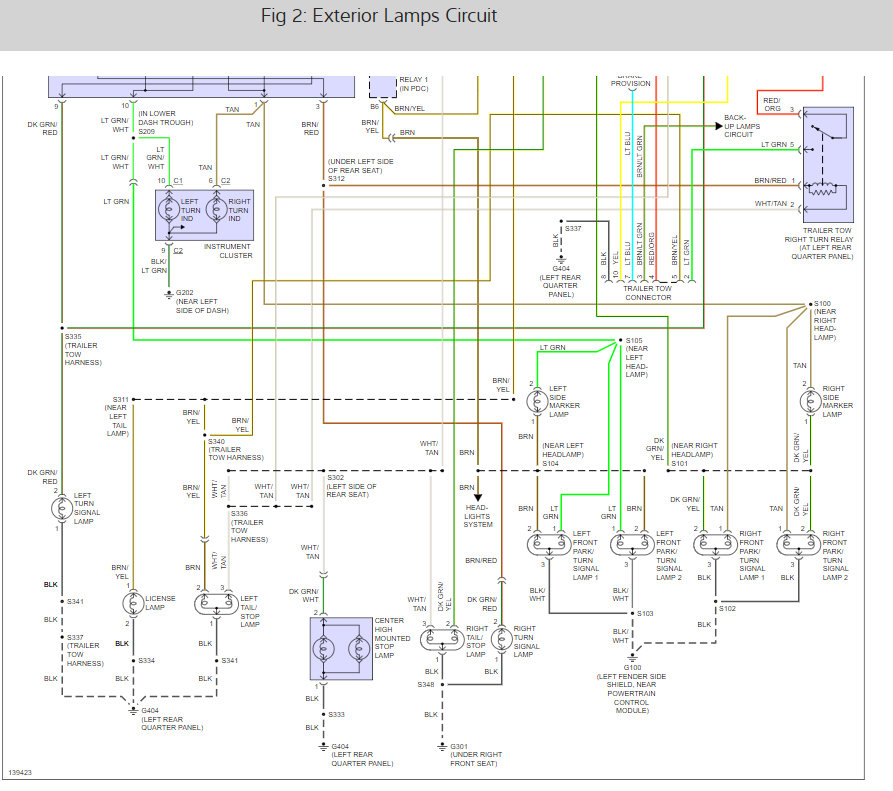Click the 'LT GRN 5' relay pin label
Viewport: 893px width, 791px height.
777,145
